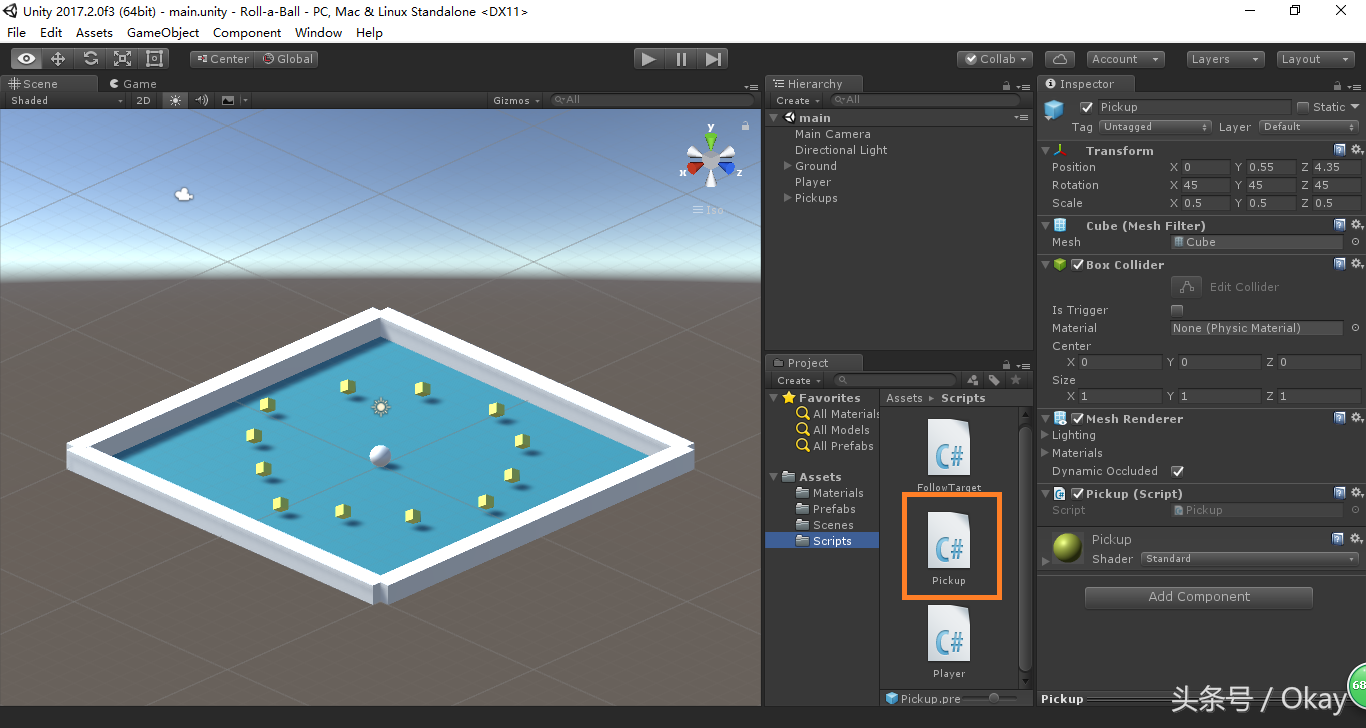Select the Move tool
This screenshot has height=728, width=1366.
58,59
